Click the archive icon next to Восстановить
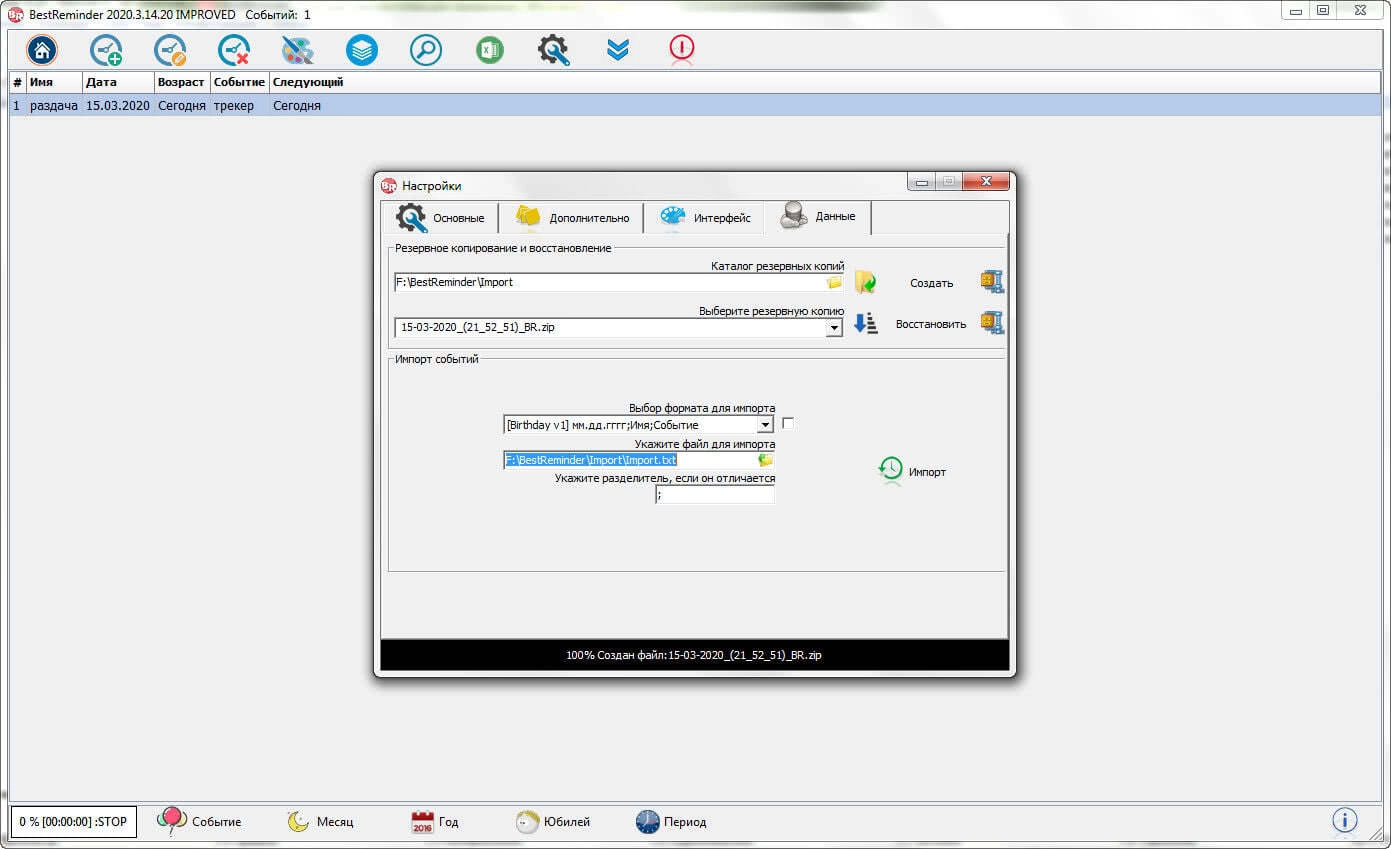The height and width of the screenshot is (849, 1391). [x=992, y=323]
